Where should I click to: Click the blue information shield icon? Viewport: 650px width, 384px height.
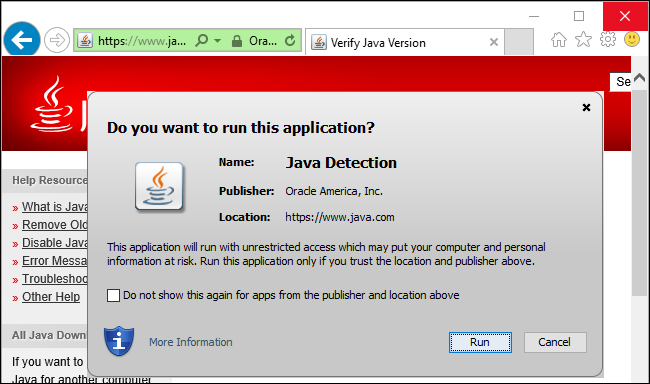click(119, 341)
